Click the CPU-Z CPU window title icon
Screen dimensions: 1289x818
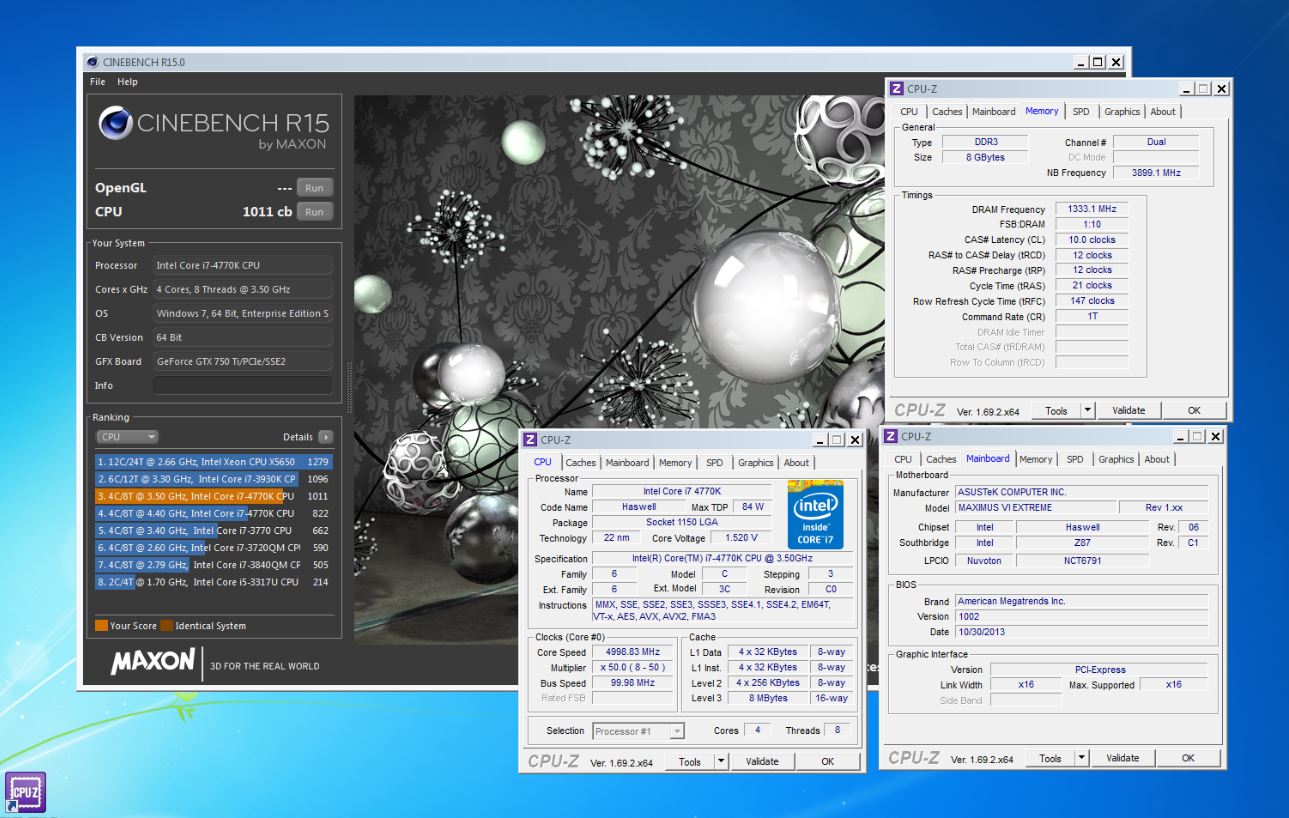point(530,440)
